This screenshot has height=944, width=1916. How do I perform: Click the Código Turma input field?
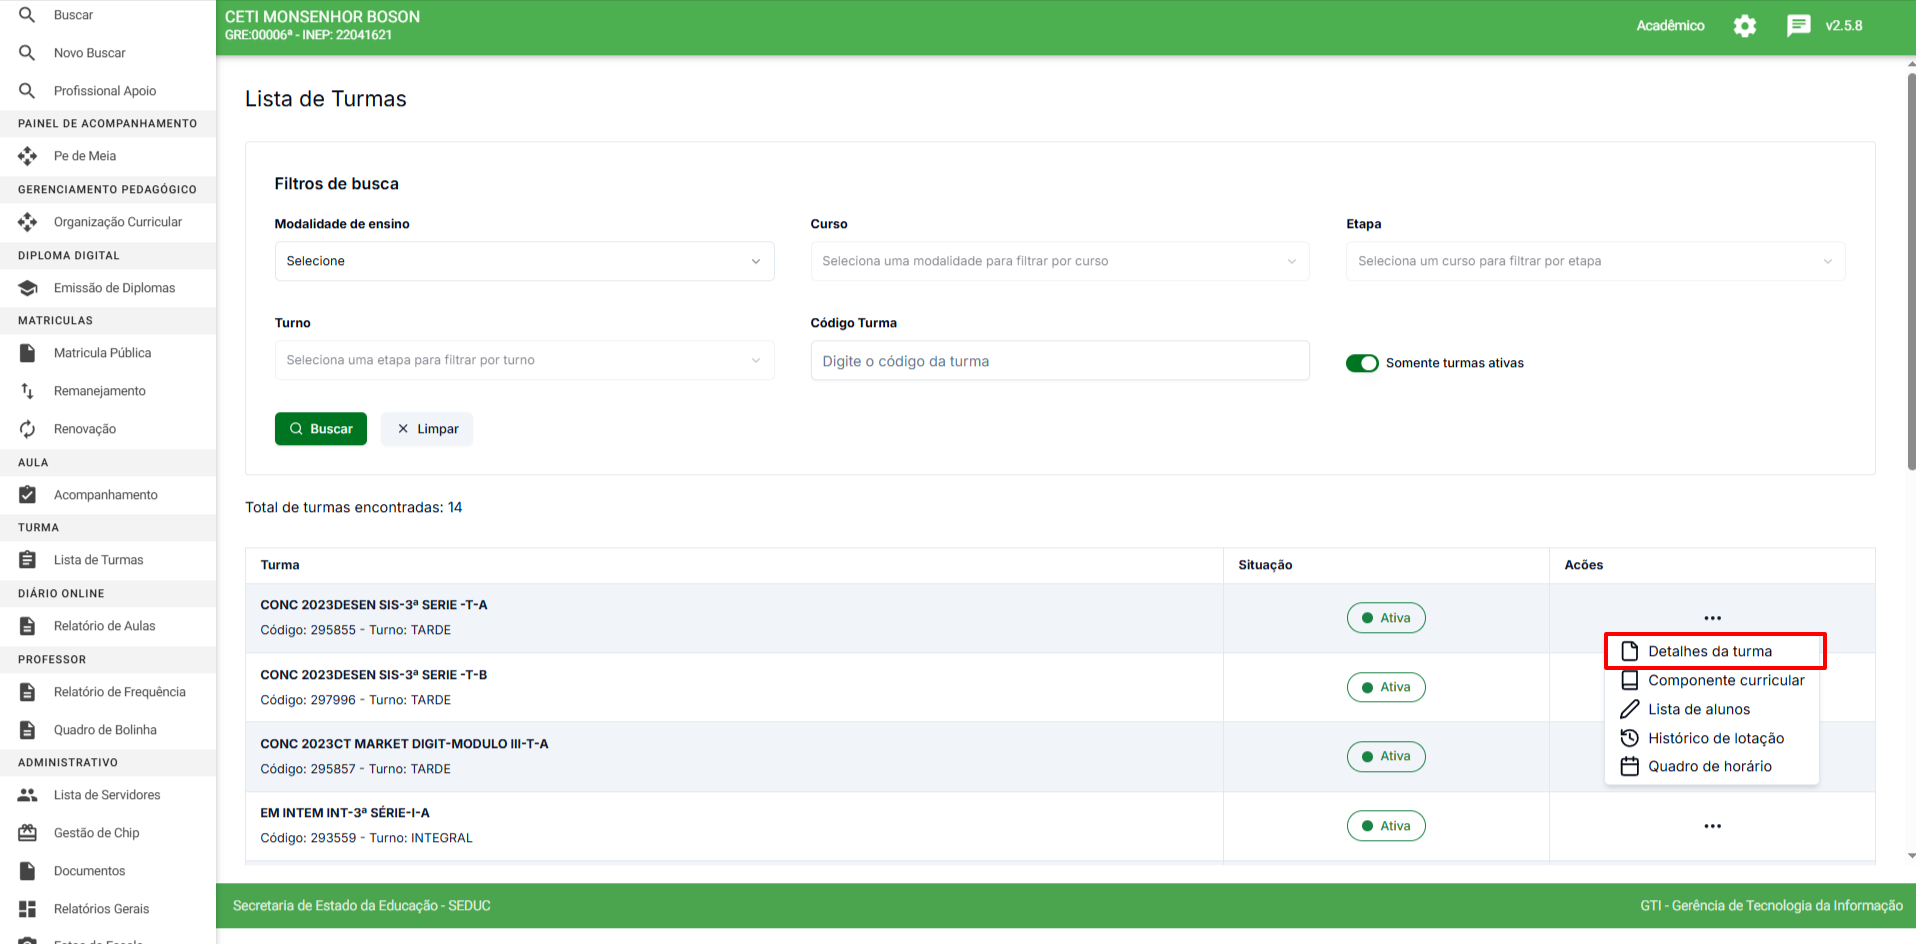click(1059, 361)
